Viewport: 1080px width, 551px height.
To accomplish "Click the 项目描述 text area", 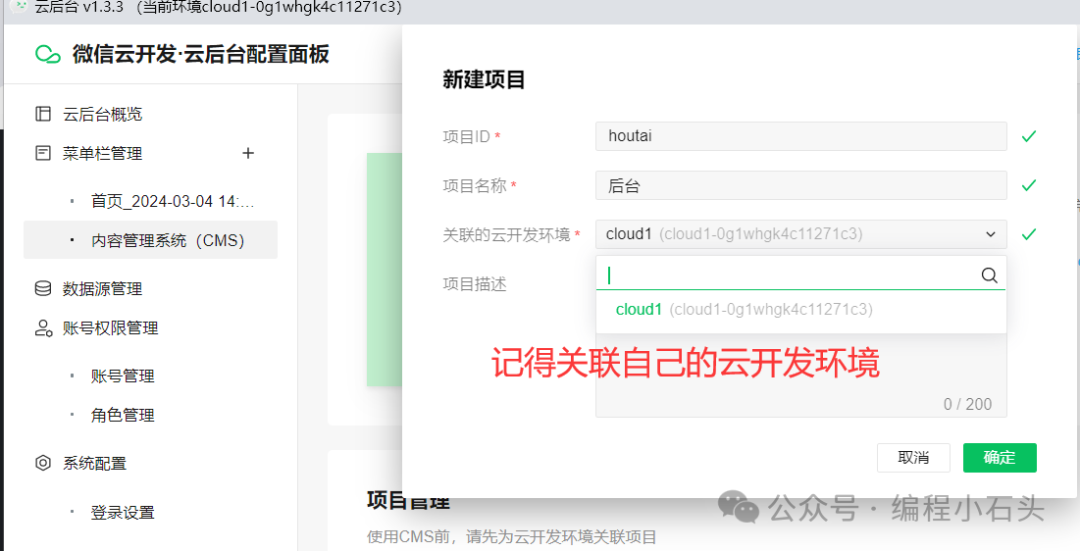I will click(801, 375).
